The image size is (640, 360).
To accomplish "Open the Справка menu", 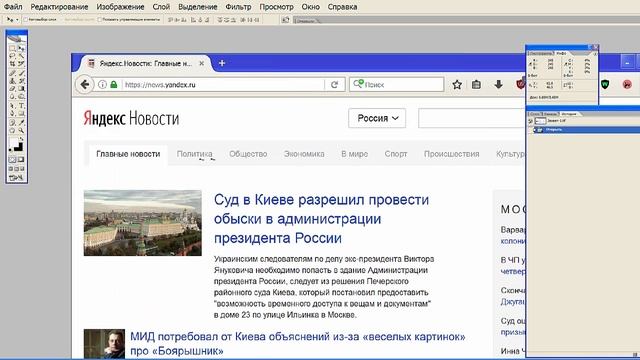I will coord(342,7).
